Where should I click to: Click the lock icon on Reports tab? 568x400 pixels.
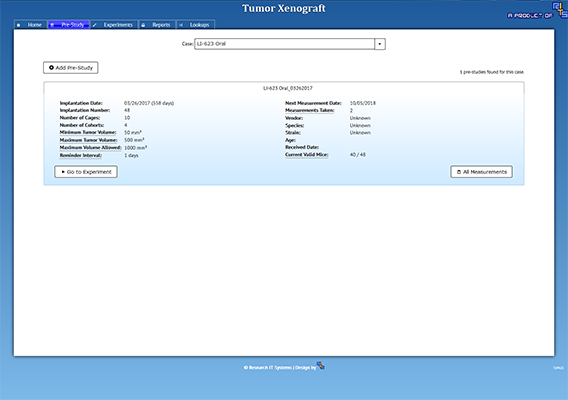click(x=143, y=25)
